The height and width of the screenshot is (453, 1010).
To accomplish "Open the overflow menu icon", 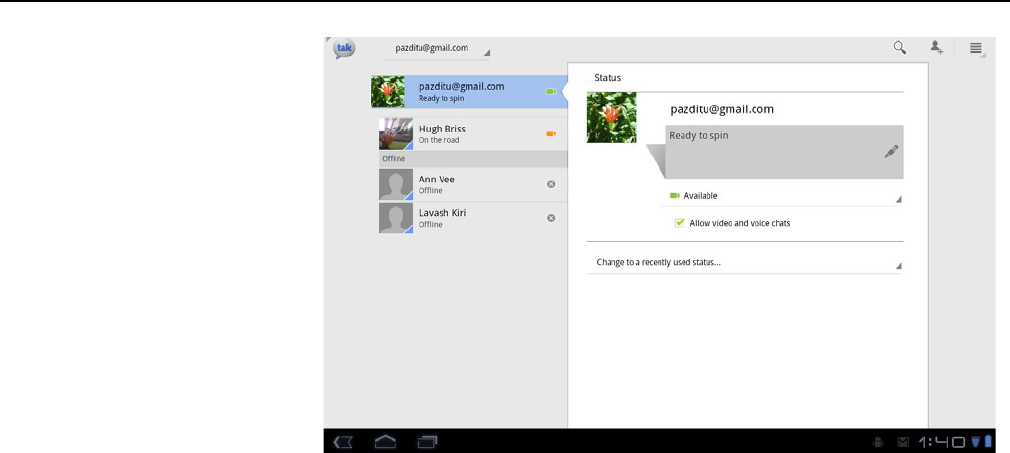I will point(976,48).
